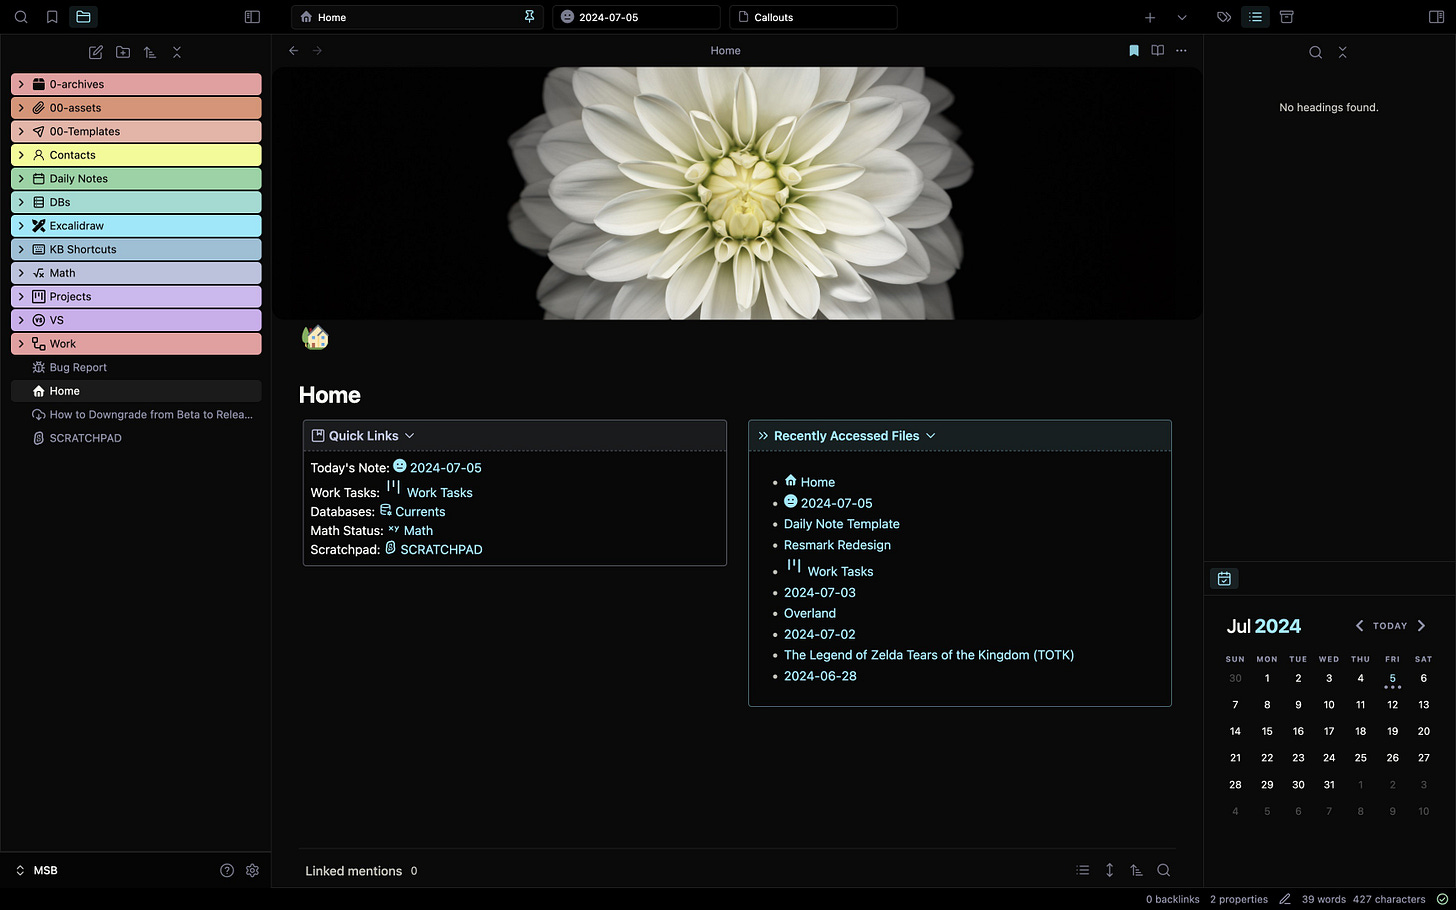Viewport: 1456px width, 910px height.
Task: Search headings in the outline pane
Action: click(1316, 52)
